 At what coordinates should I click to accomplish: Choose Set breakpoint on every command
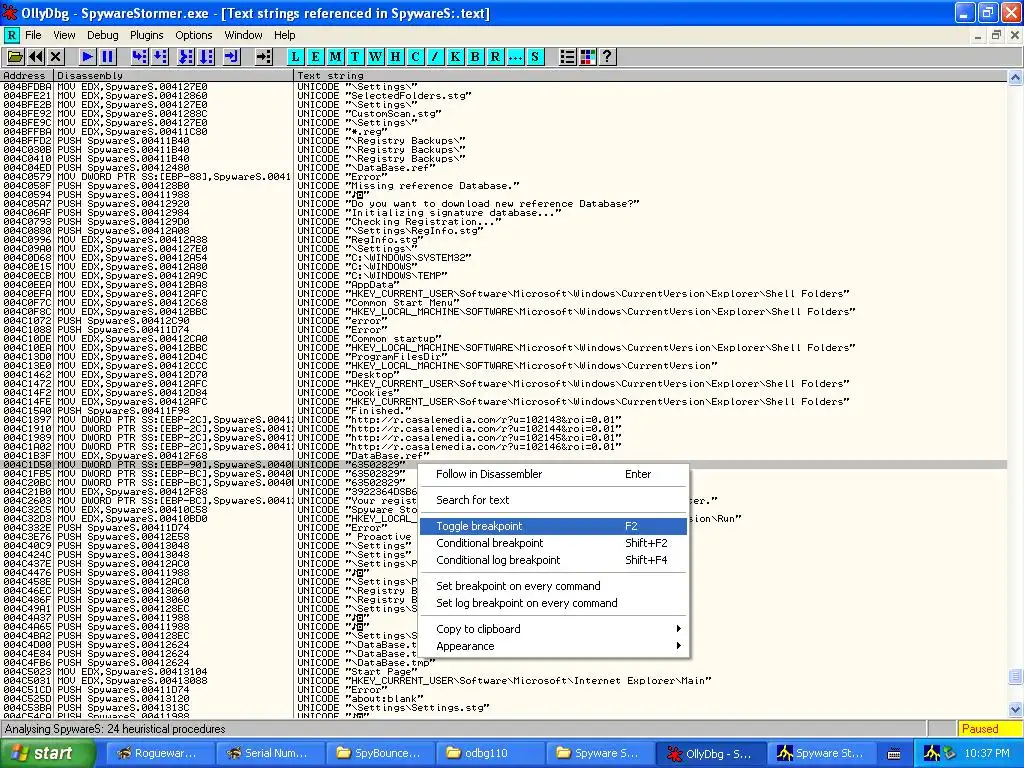point(553,586)
